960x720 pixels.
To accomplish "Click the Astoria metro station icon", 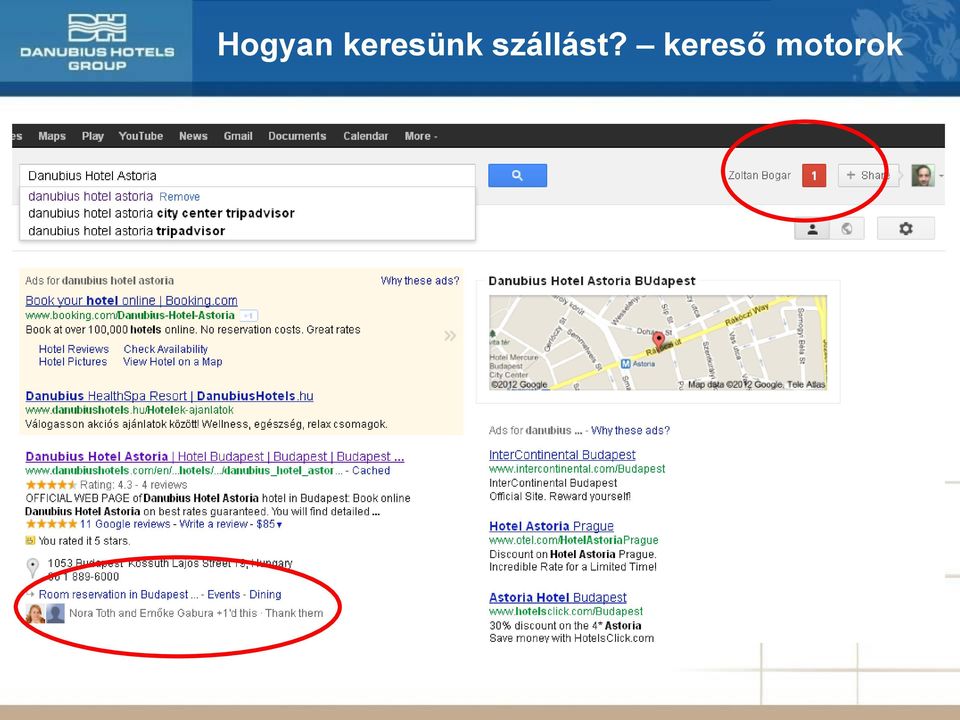I will click(625, 364).
